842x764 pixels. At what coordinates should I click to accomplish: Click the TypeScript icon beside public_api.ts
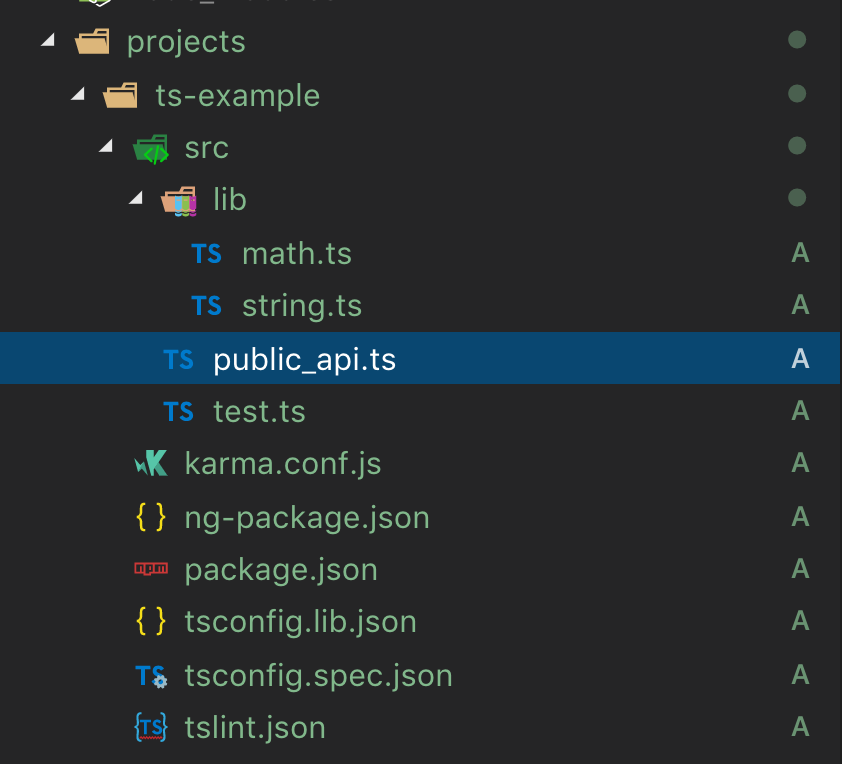(x=178, y=360)
